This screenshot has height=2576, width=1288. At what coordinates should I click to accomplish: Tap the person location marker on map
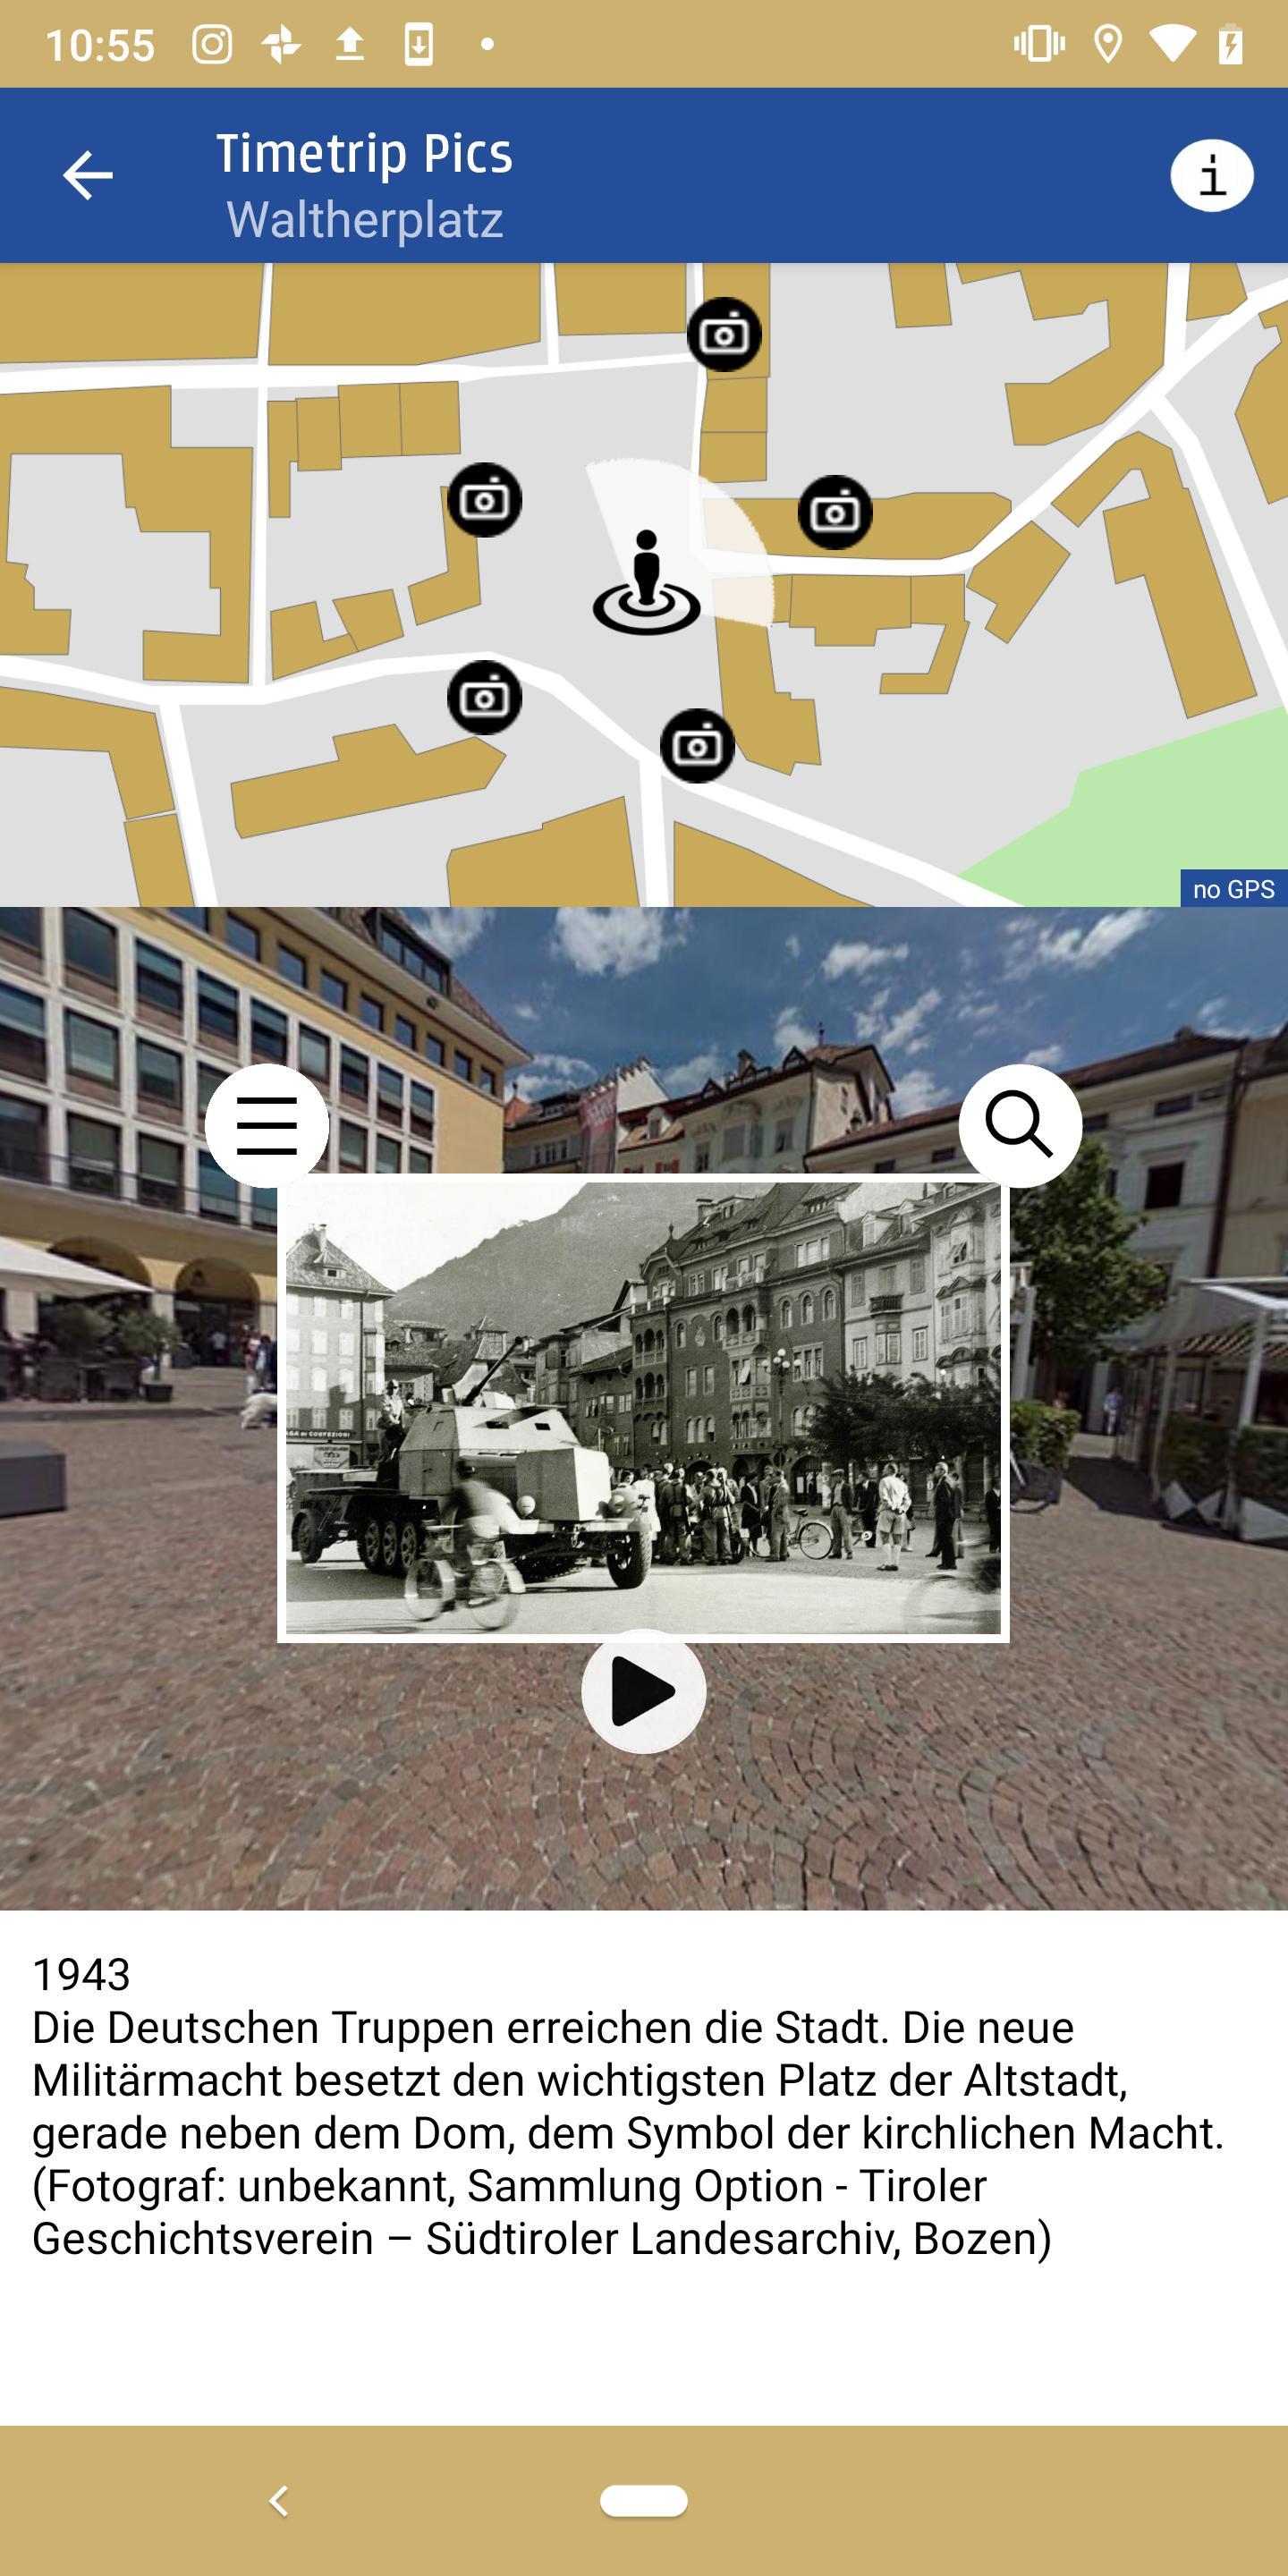click(646, 583)
